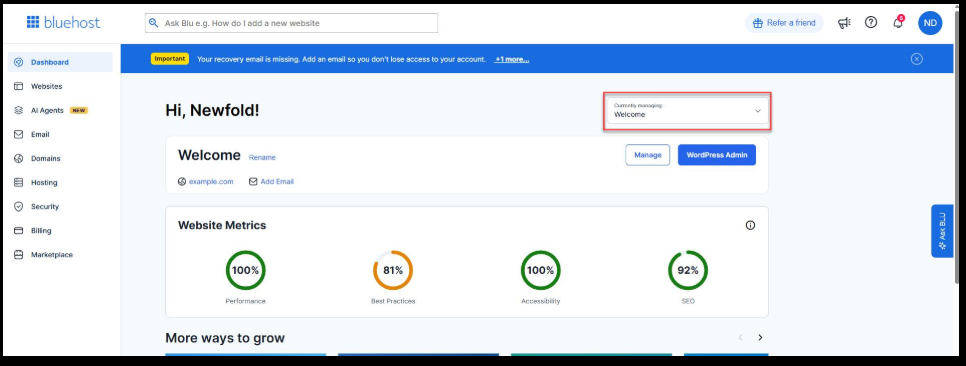Image resolution: width=966 pixels, height=366 pixels.
Task: Click the Add Email link
Action: coord(277,182)
